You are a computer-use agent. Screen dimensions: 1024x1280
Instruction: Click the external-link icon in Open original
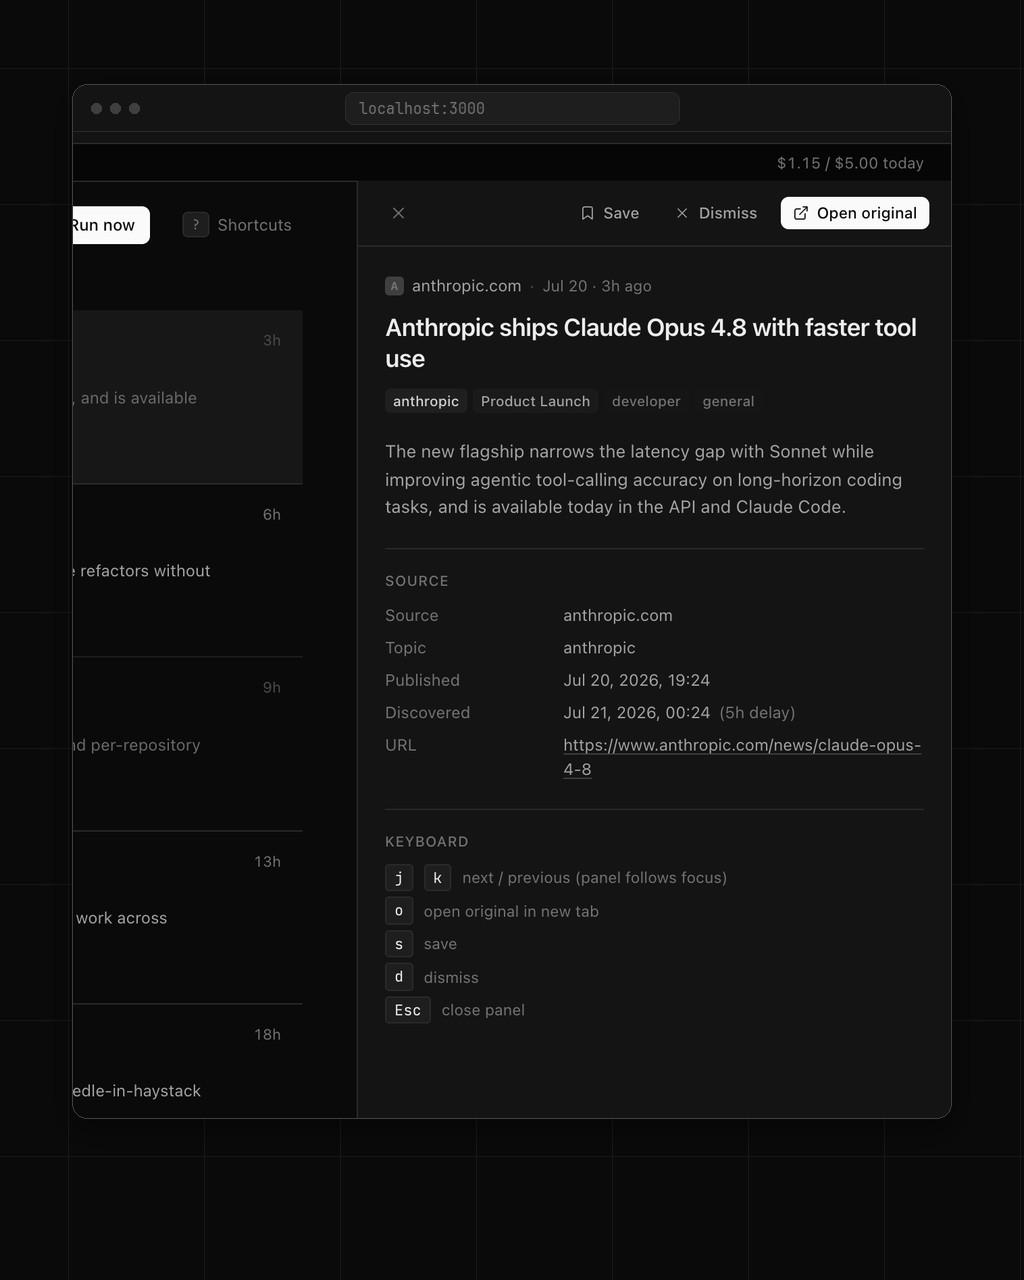click(801, 213)
